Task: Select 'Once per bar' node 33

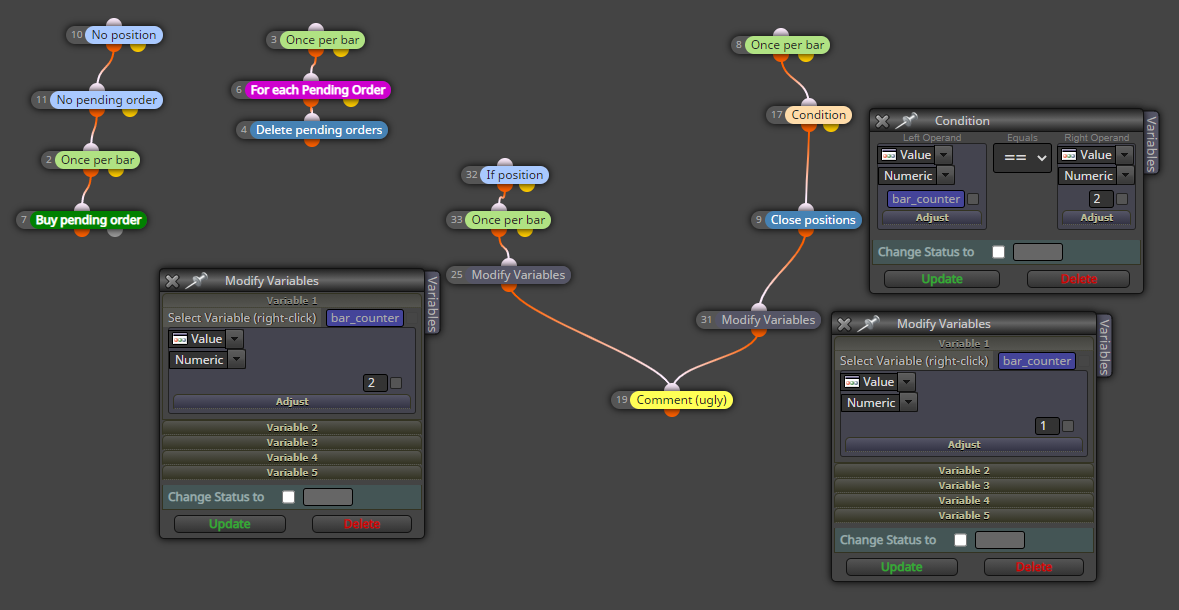Action: [x=508, y=220]
